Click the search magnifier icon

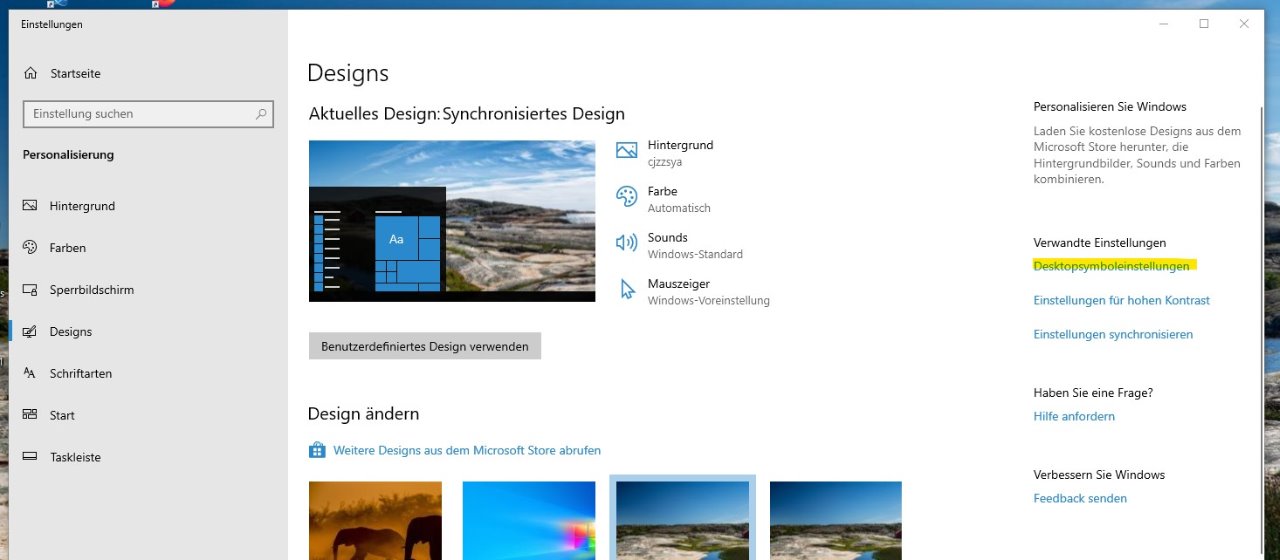(261, 114)
